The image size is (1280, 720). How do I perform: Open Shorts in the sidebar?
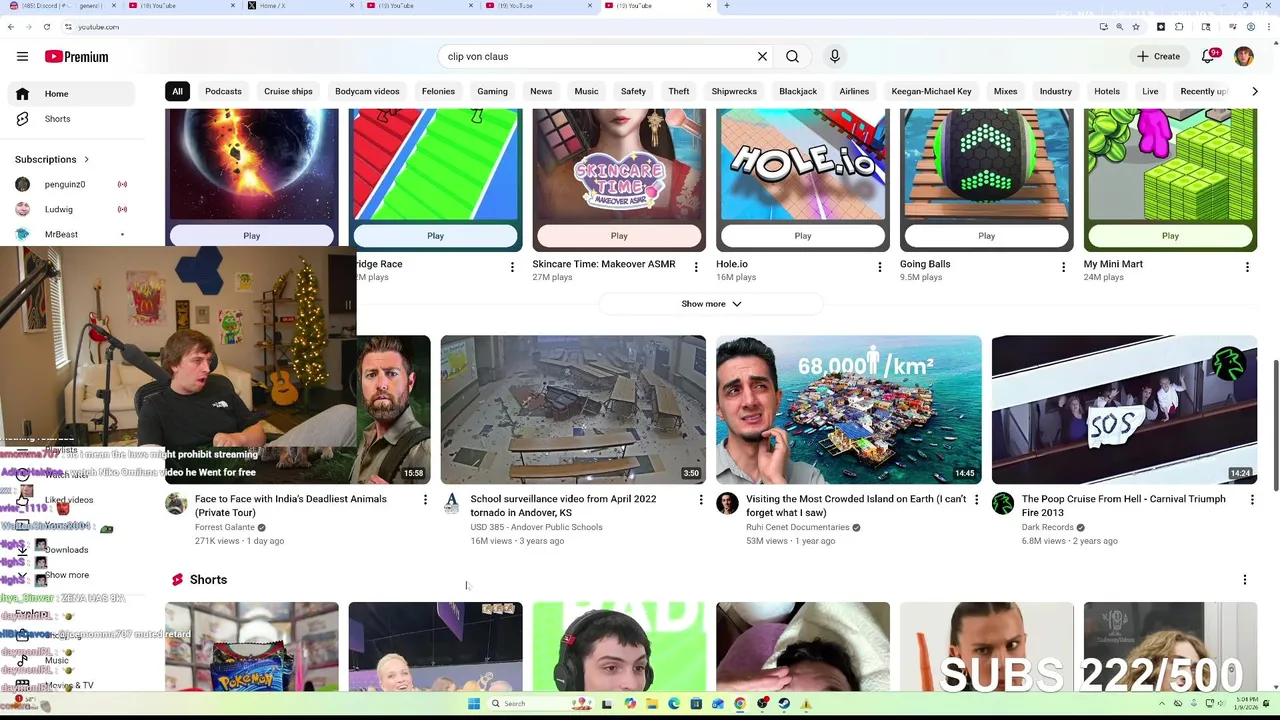click(x=71, y=119)
